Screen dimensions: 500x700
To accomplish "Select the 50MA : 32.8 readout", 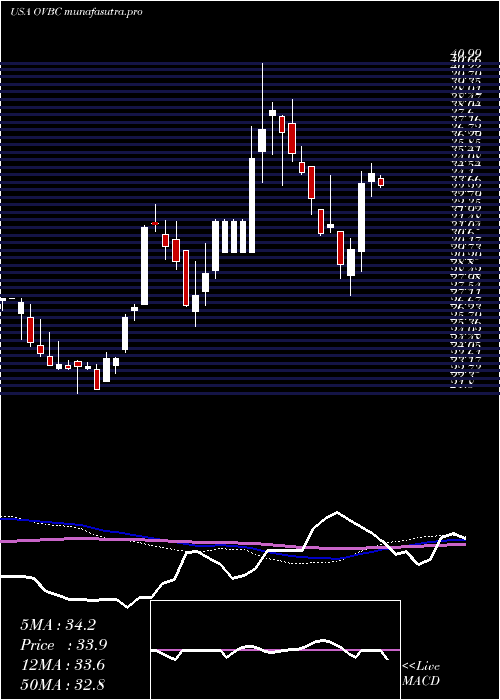I will tap(62, 685).
